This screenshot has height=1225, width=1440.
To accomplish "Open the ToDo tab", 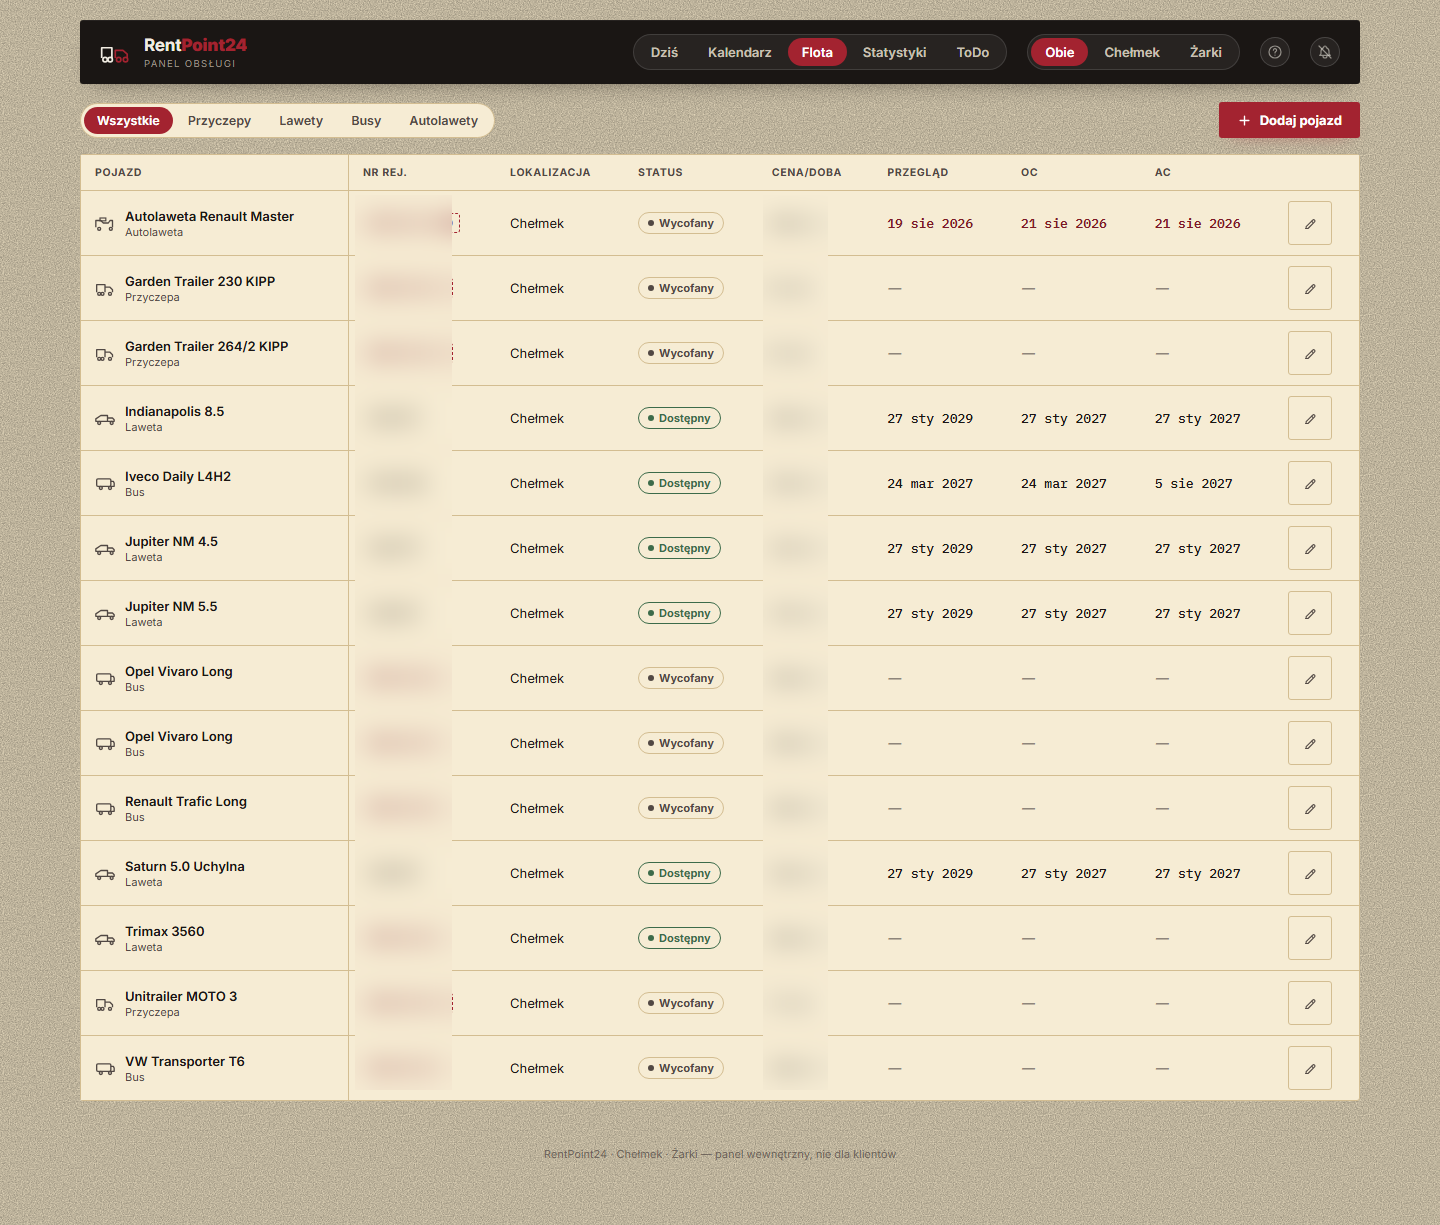I will pyautogui.click(x=973, y=52).
